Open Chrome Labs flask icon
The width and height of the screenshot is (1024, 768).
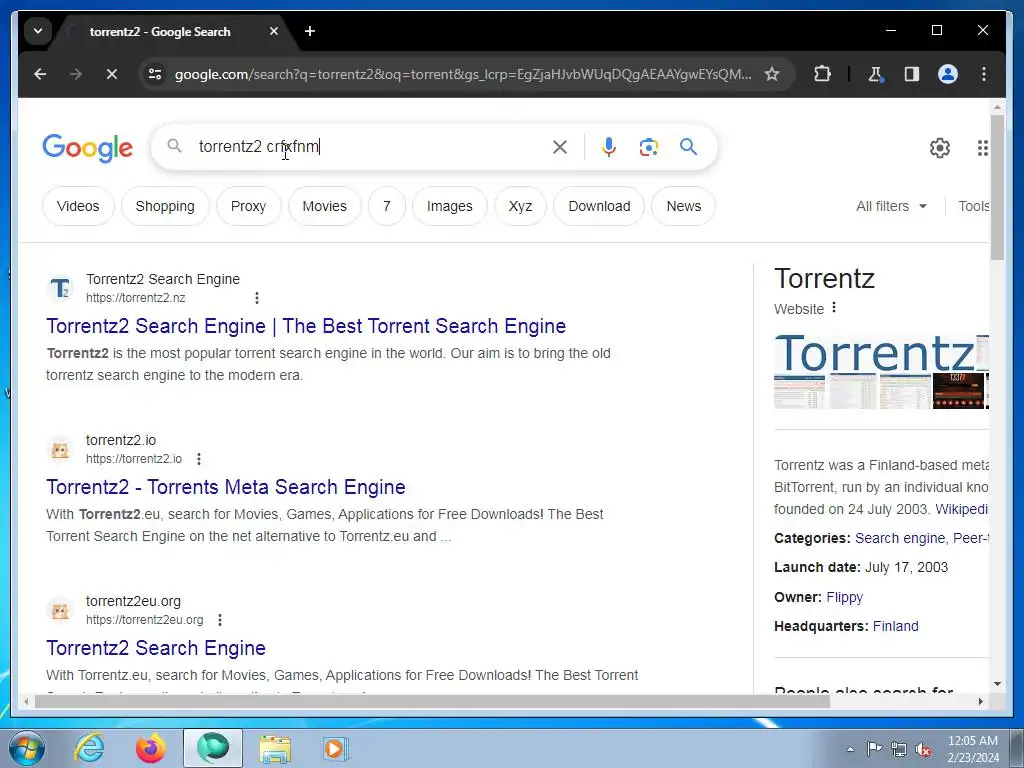pyautogui.click(x=876, y=74)
